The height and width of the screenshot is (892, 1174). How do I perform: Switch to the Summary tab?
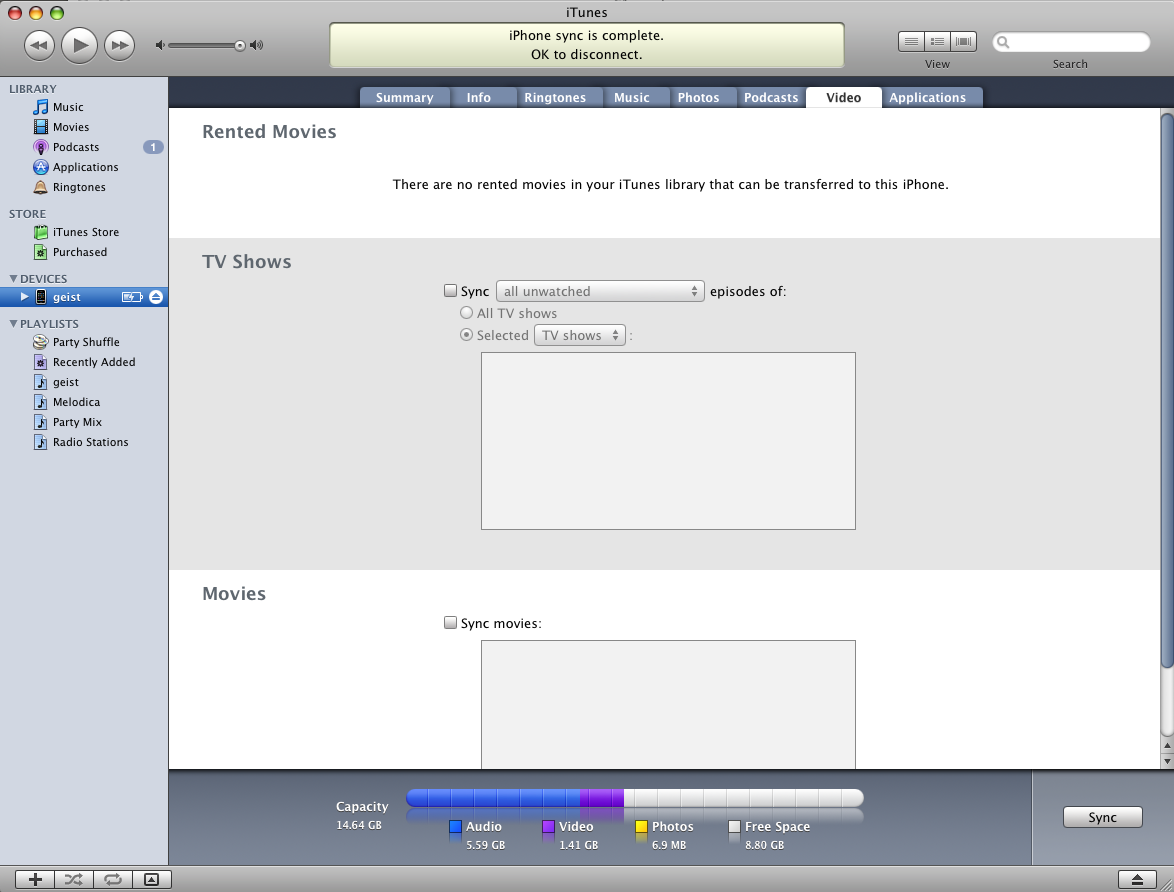click(x=404, y=97)
